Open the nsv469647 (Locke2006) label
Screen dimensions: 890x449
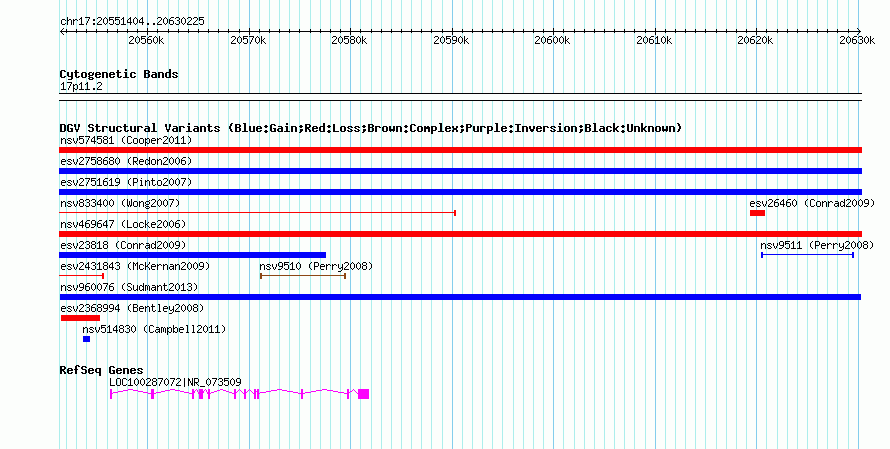tap(123, 224)
